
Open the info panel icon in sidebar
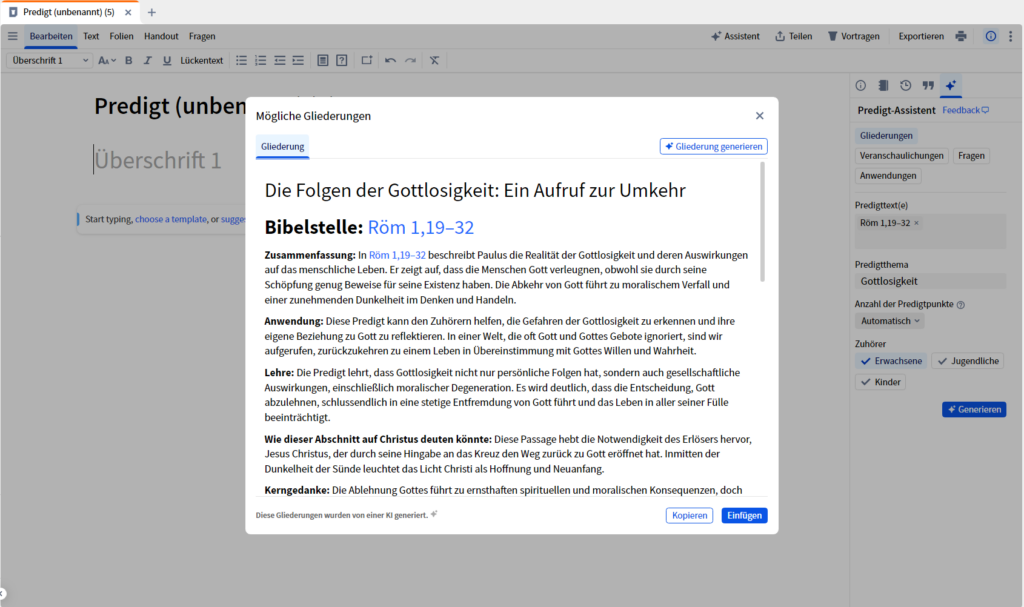861,85
